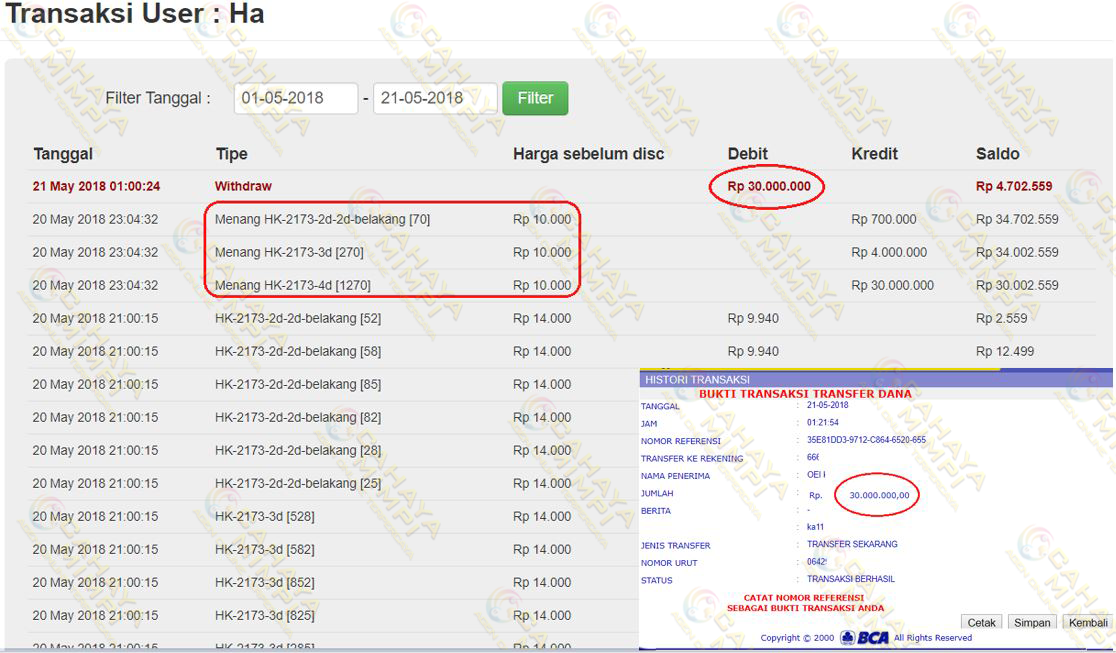The image size is (1116, 653).
Task: Select the Withdraw transaction row
Action: pyautogui.click(x=243, y=187)
